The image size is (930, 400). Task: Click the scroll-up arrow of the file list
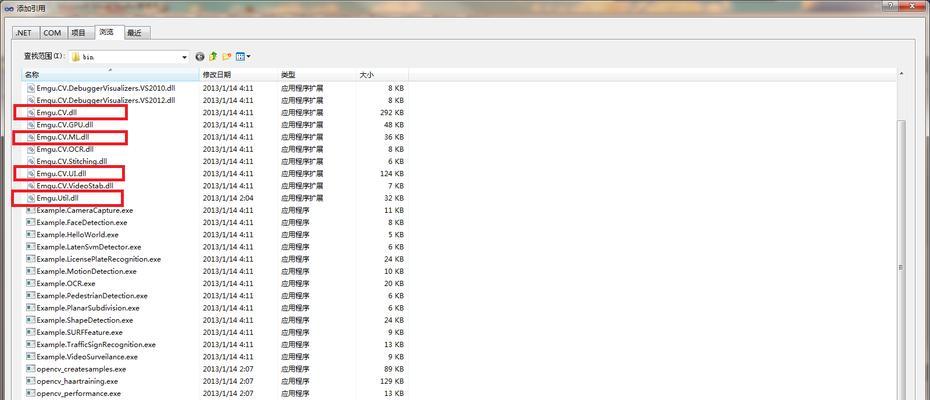point(902,74)
